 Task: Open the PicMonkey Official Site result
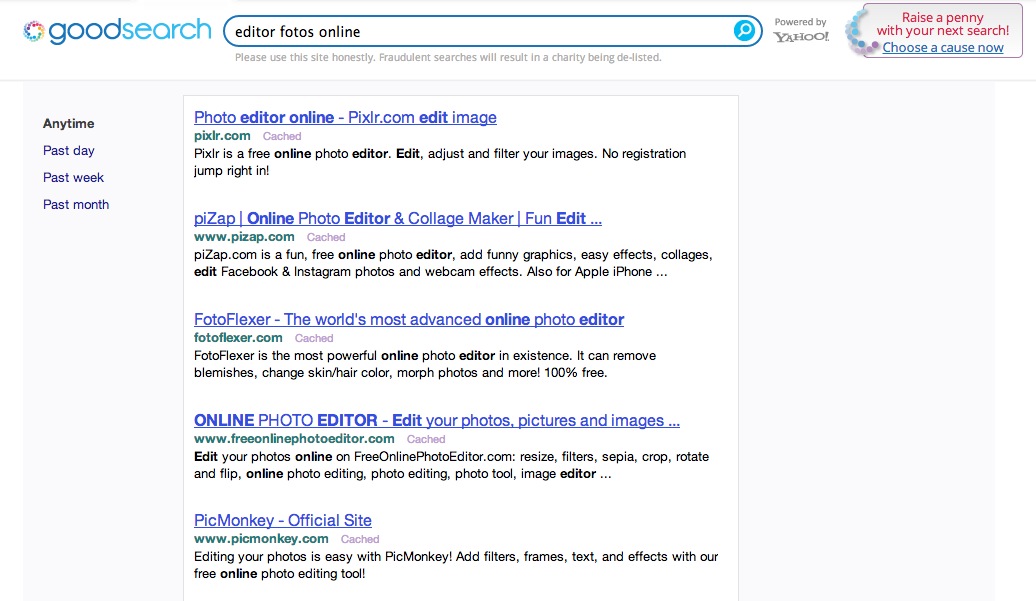coord(283,521)
